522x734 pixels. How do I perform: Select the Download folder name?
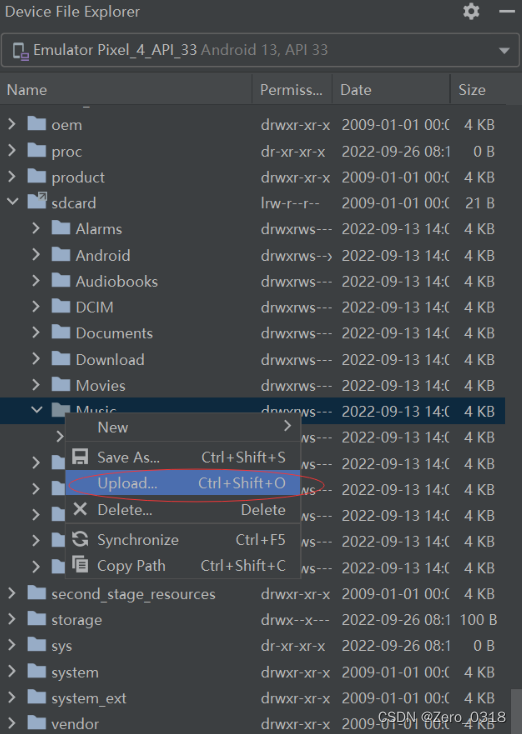(x=110, y=360)
